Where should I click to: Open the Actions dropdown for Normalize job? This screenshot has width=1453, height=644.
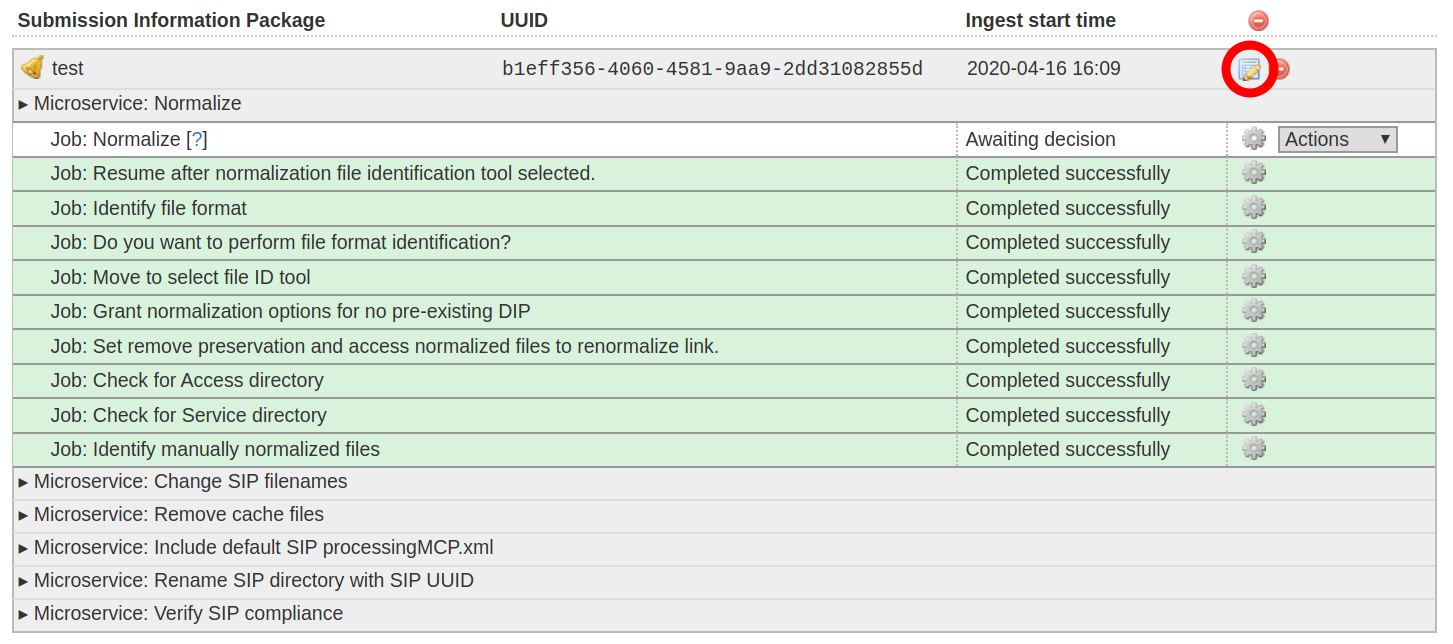pyautogui.click(x=1337, y=139)
